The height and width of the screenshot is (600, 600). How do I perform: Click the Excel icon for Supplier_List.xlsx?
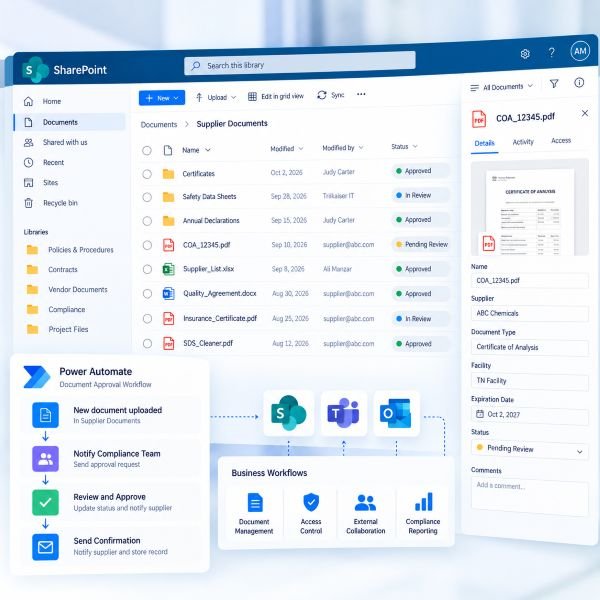click(169, 269)
